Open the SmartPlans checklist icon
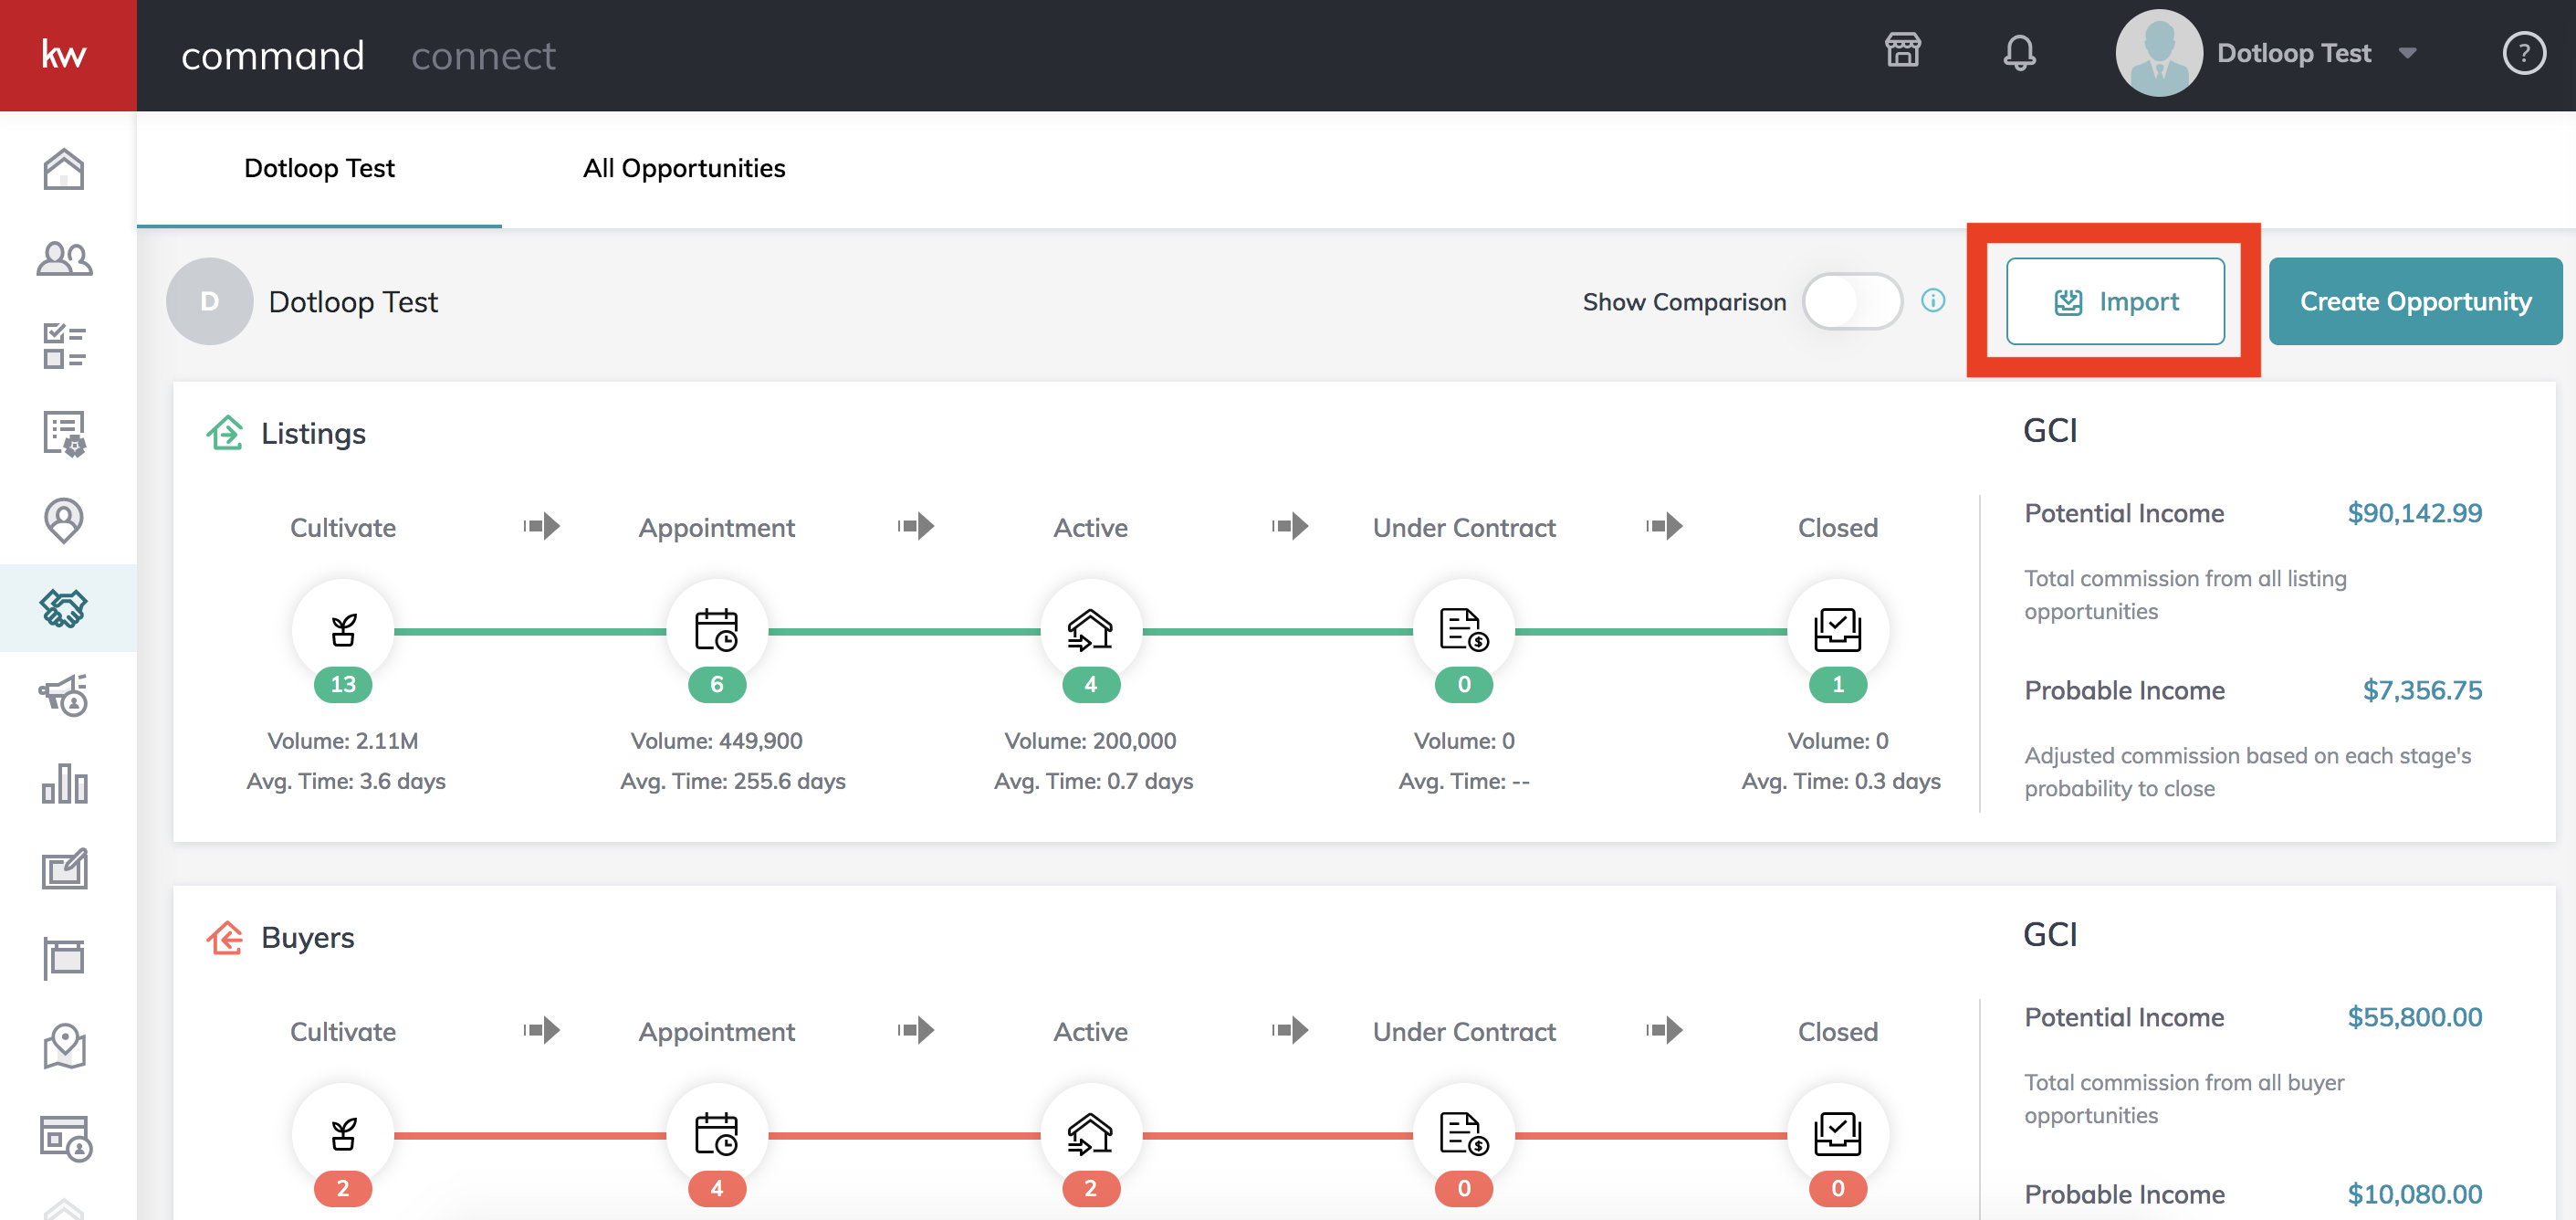 [x=63, y=346]
